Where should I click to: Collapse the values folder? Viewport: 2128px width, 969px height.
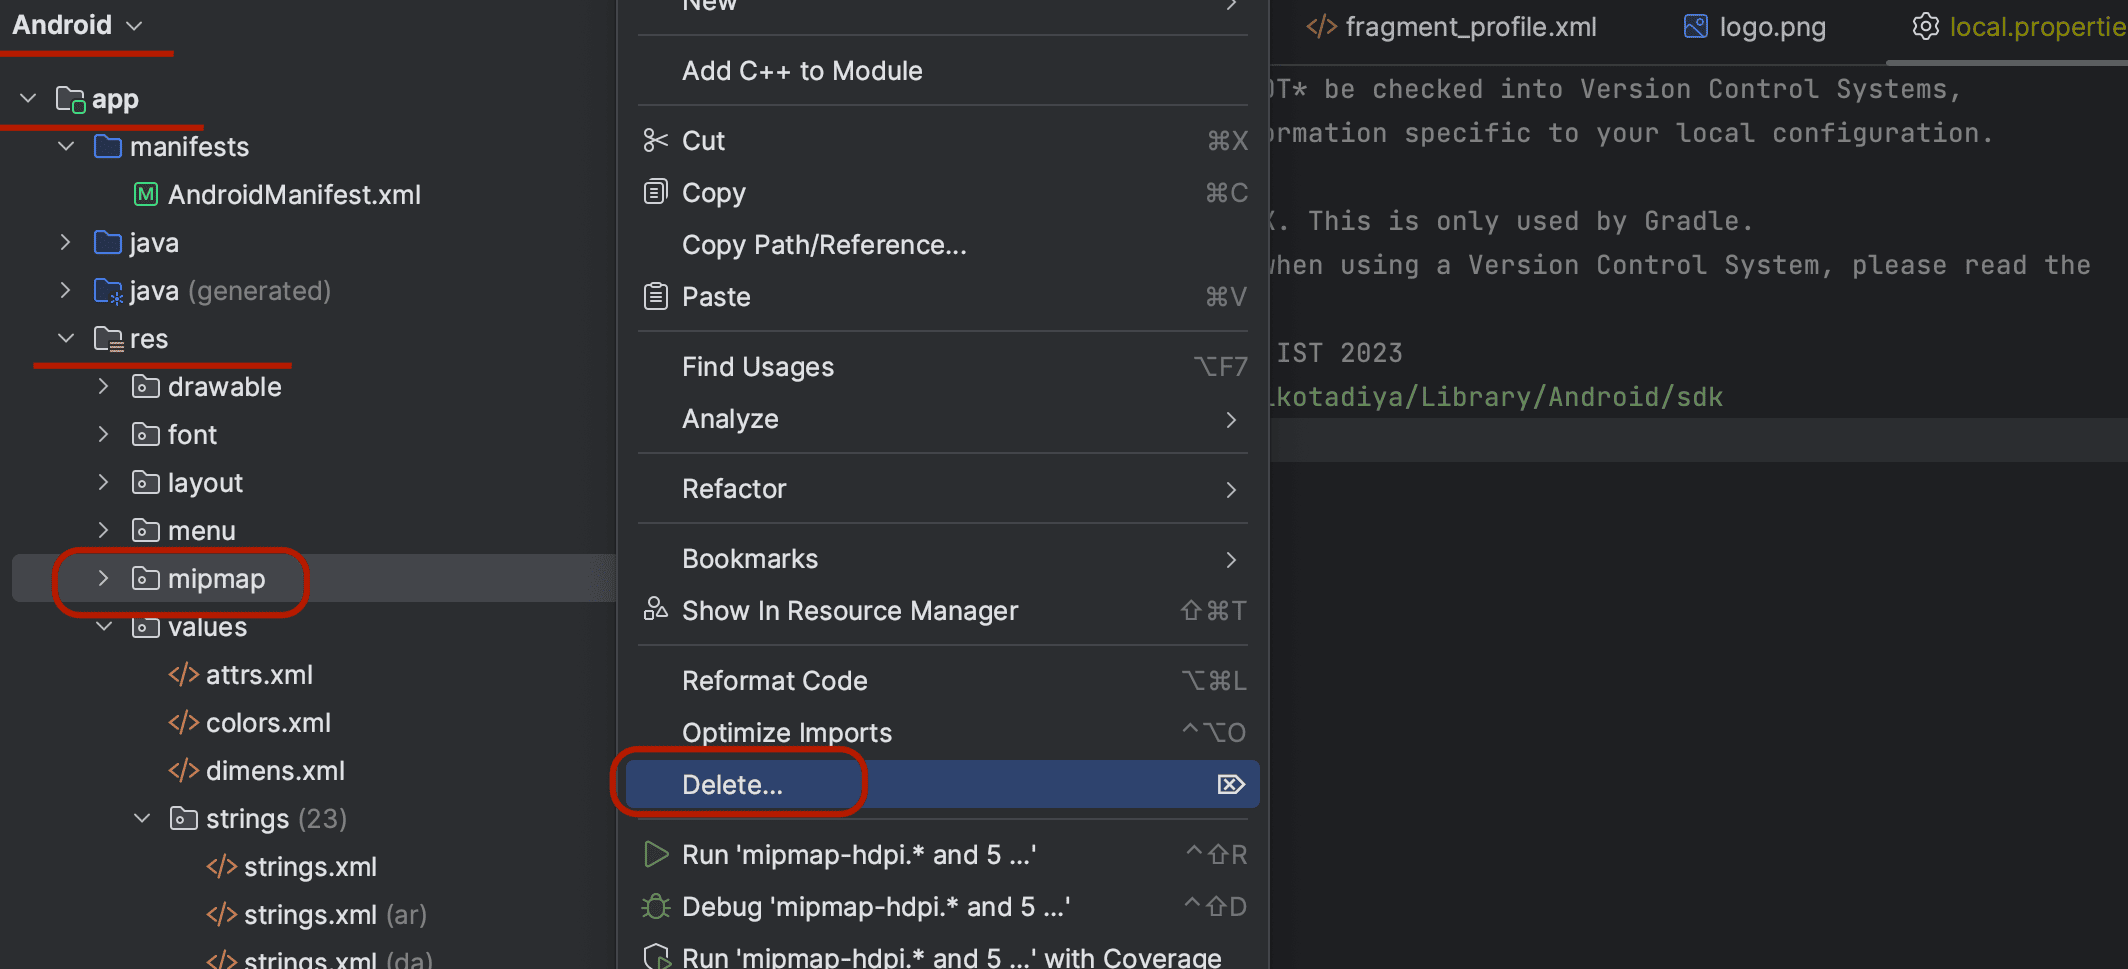(103, 627)
